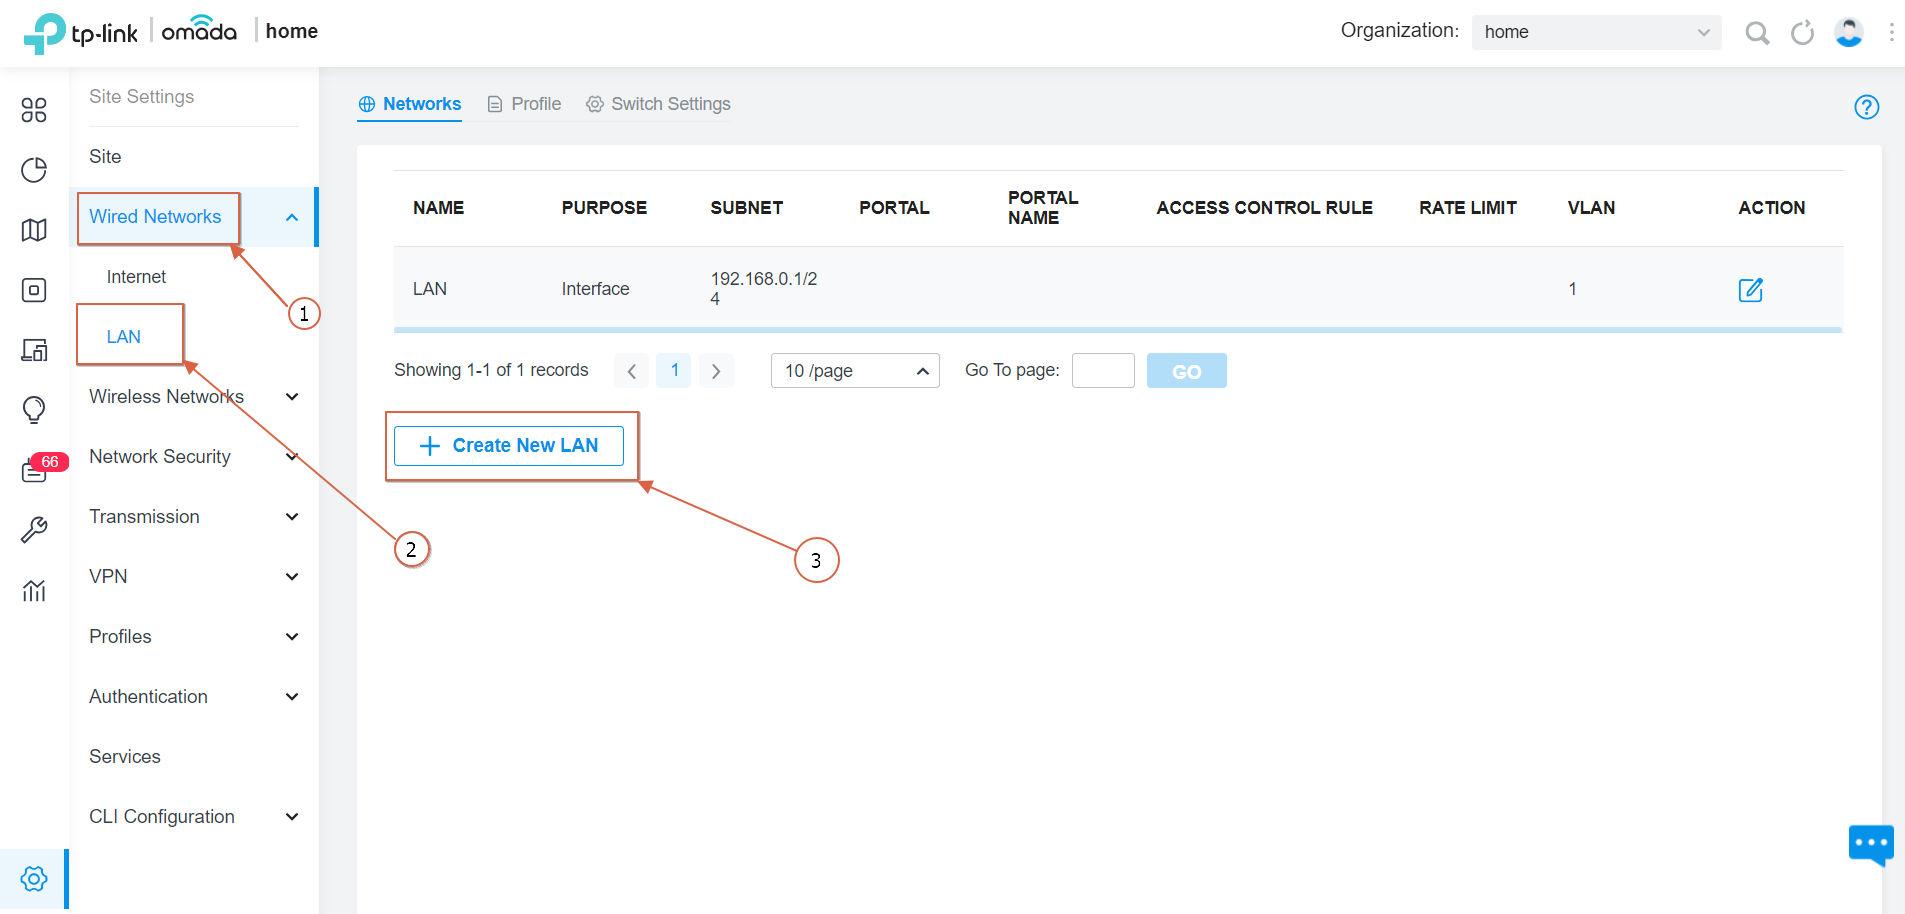Viewport: 1905px width, 914px height.
Task: Select Services in the settings menu
Action: point(125,757)
